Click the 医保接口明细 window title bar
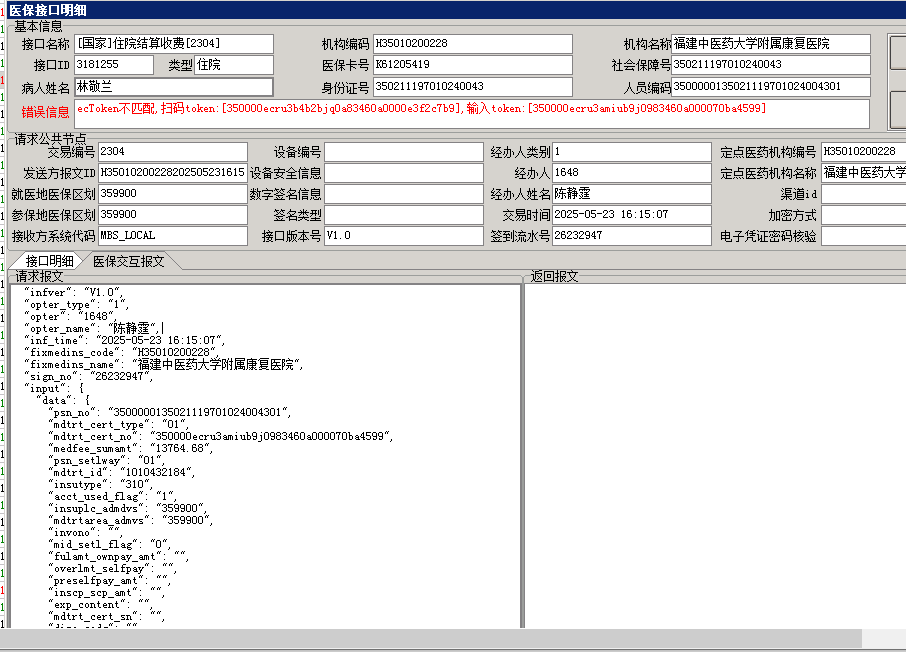This screenshot has width=906, height=652. point(456,10)
